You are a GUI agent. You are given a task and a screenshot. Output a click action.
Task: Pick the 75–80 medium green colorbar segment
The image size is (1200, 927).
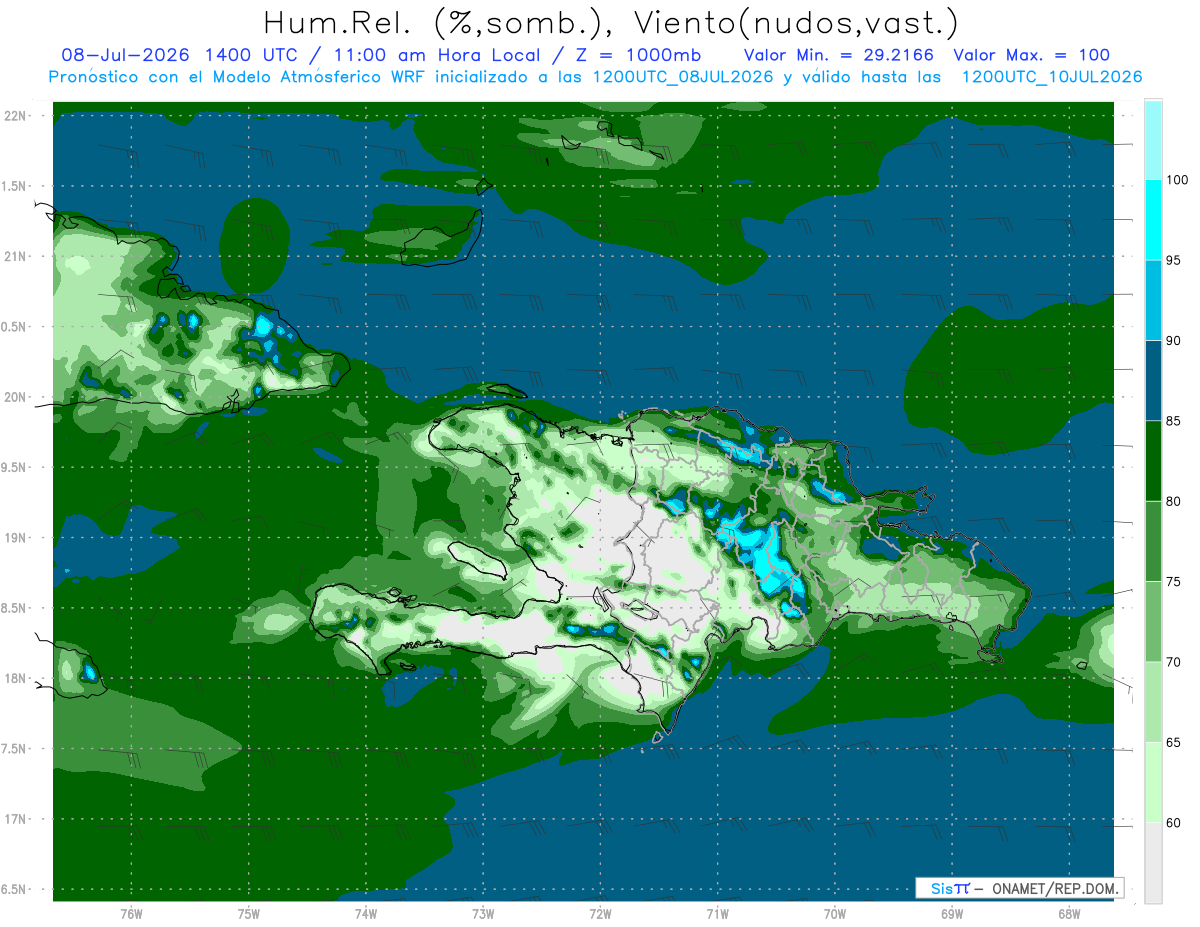1153,541
